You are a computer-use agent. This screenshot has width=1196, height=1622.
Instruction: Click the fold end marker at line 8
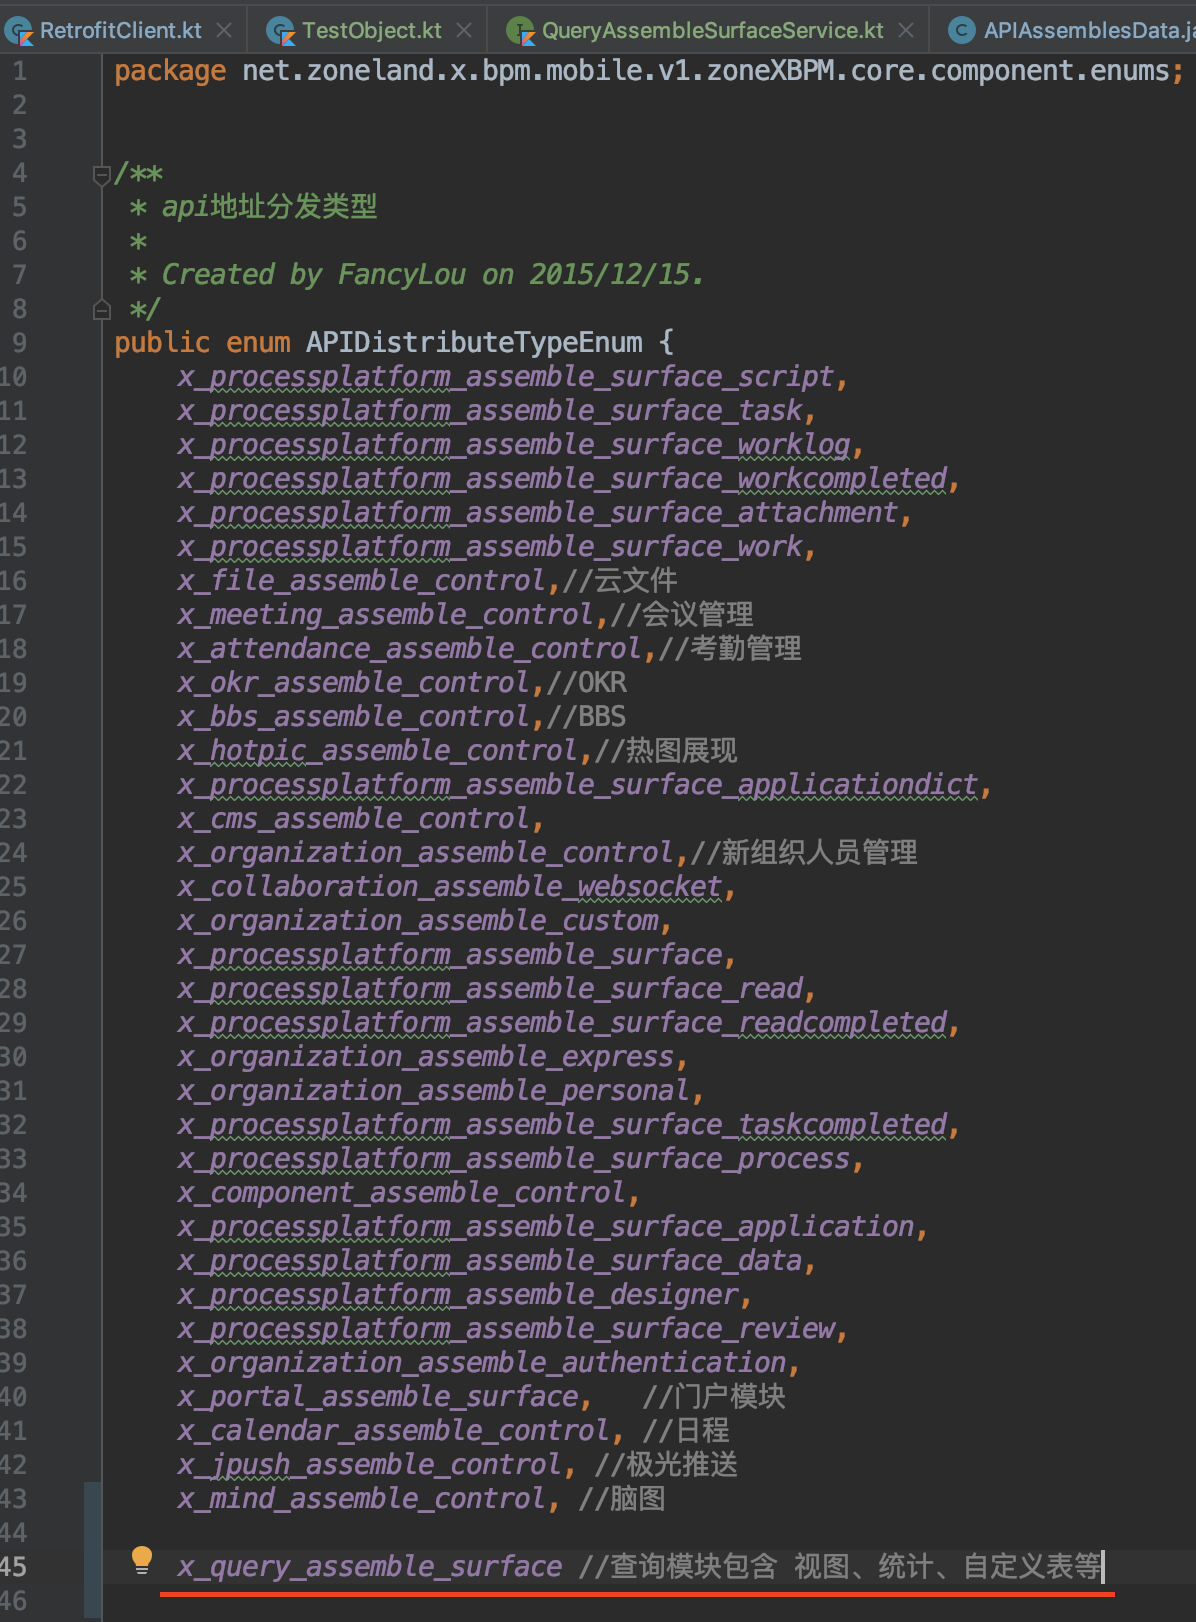(101, 310)
